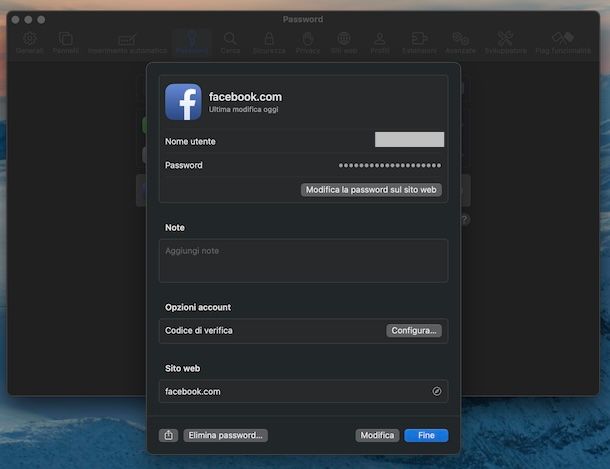
Task: Click the facebook.com title heading
Action: [x=245, y=96]
